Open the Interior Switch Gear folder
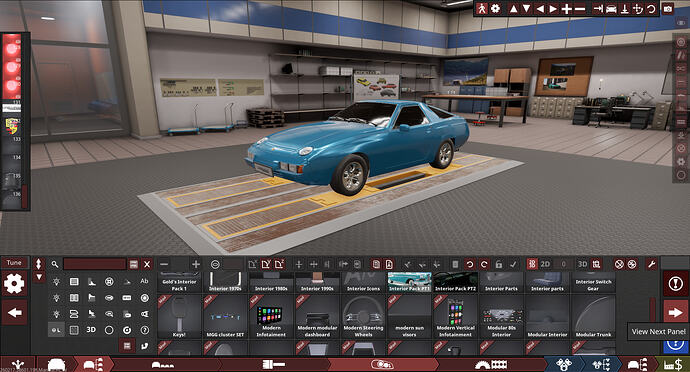 point(593,282)
